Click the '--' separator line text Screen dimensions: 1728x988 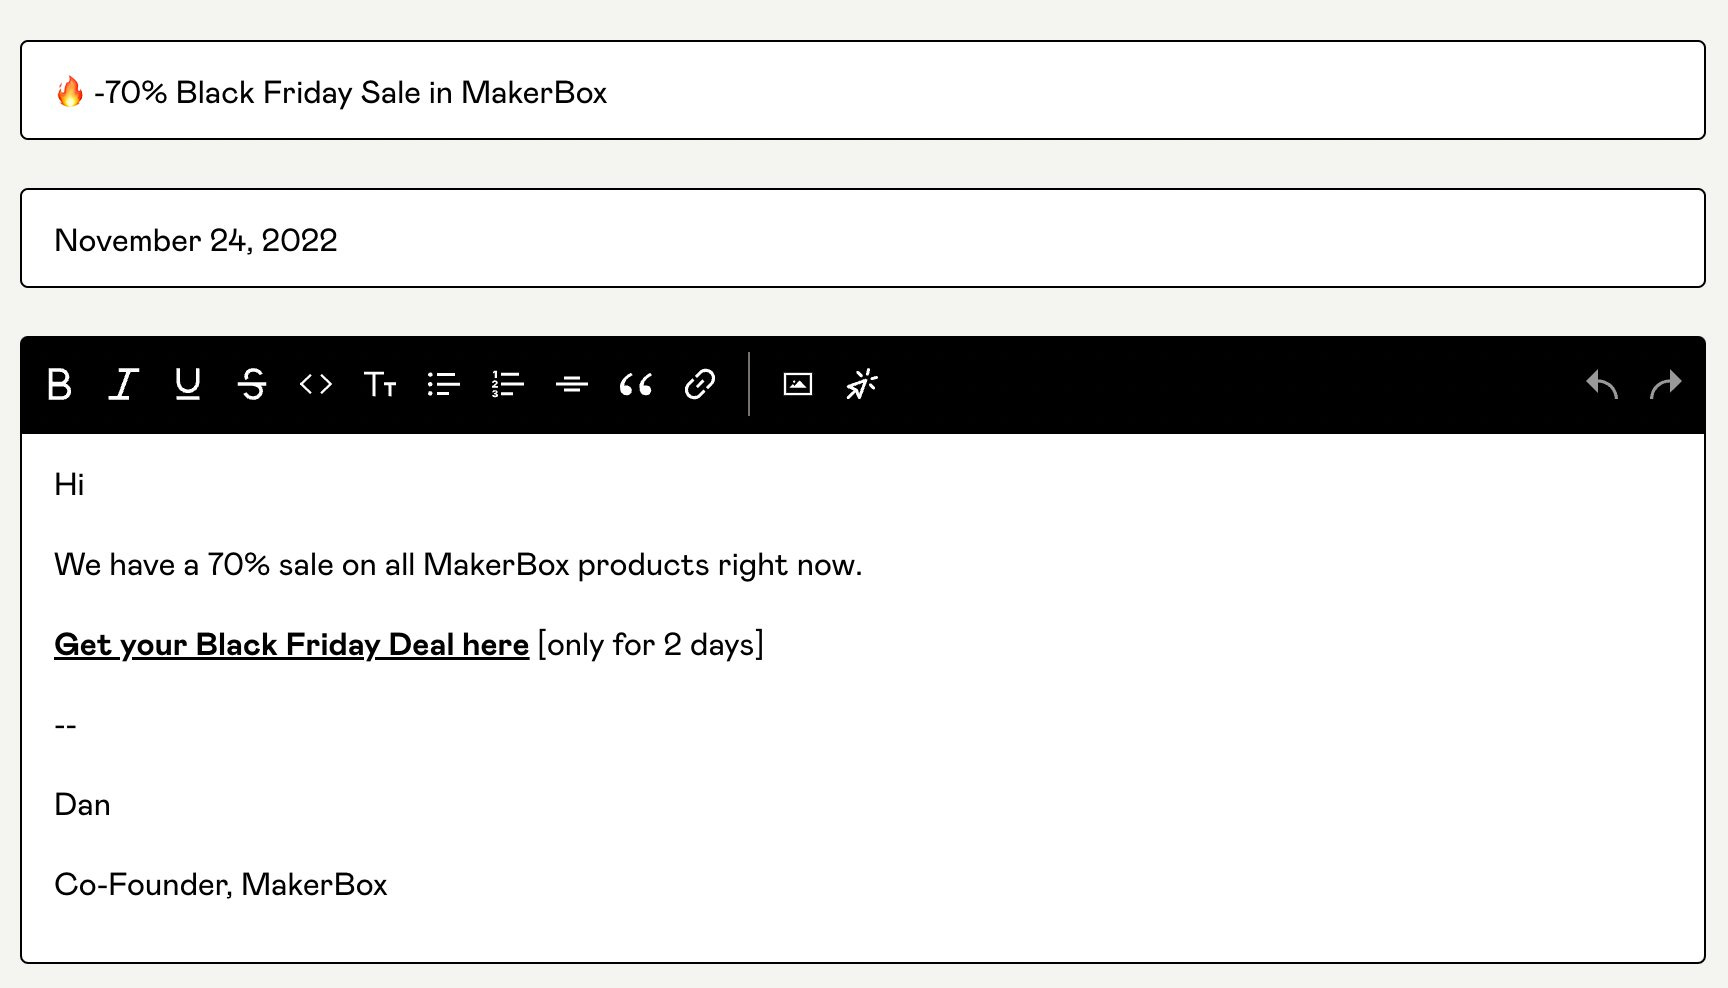point(65,726)
